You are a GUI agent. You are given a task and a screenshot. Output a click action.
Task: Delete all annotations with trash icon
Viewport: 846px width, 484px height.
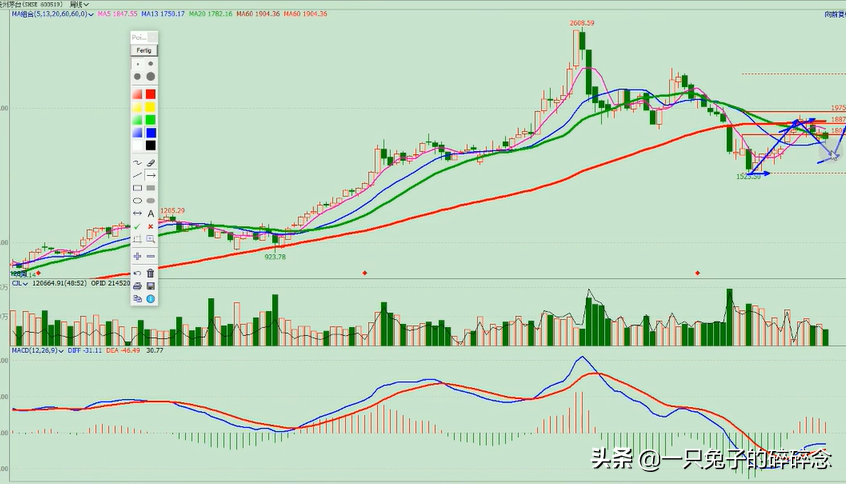151,273
